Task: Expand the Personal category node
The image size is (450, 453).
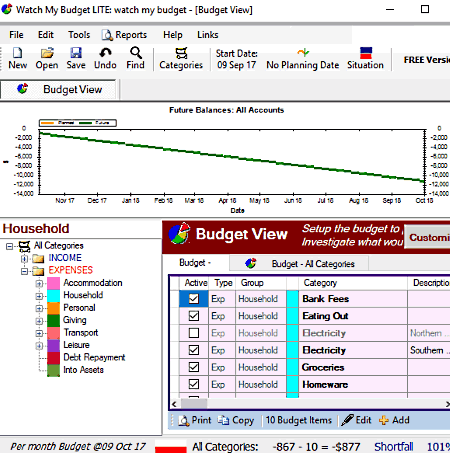Action: (x=39, y=308)
